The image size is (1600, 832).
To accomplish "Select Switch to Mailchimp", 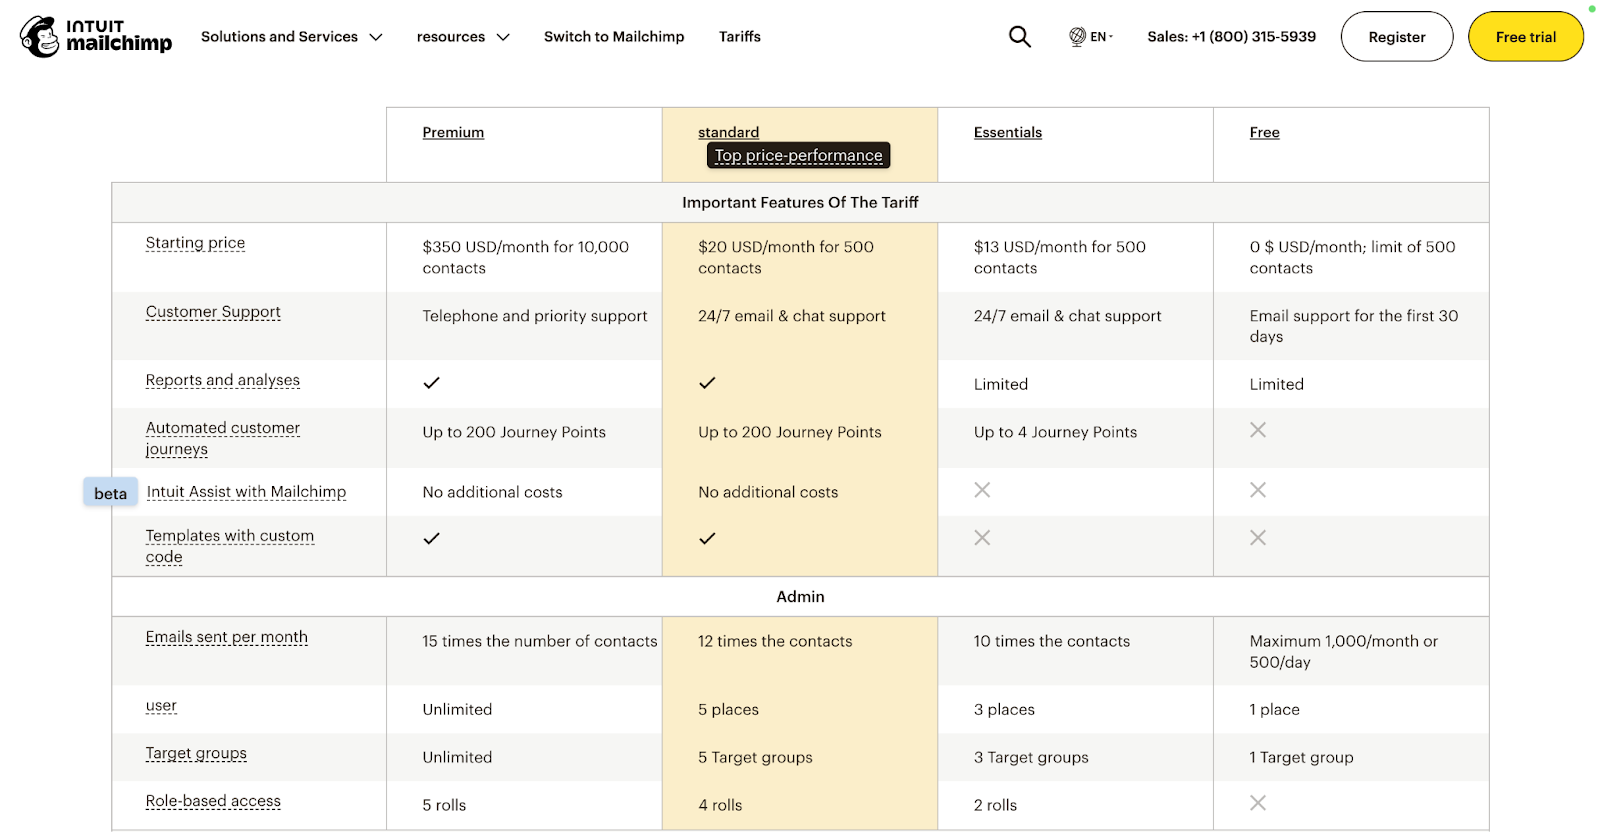I will 613,36.
